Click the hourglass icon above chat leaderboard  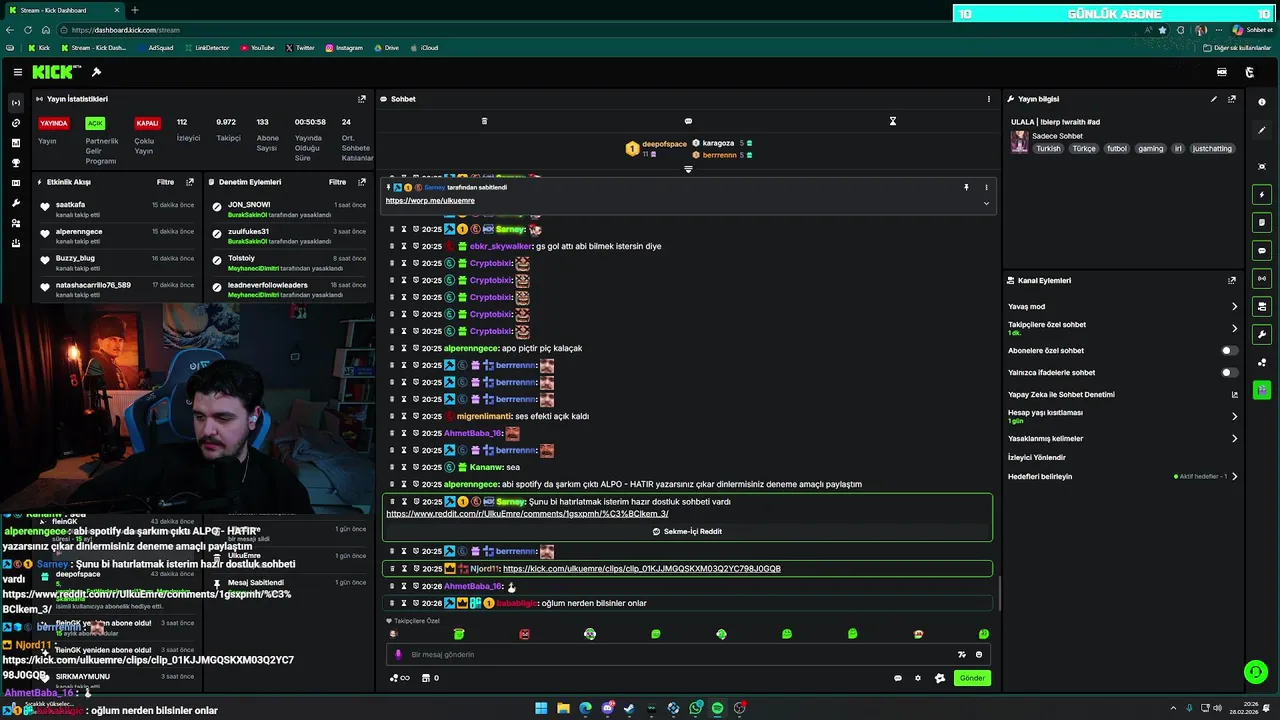[893, 121]
